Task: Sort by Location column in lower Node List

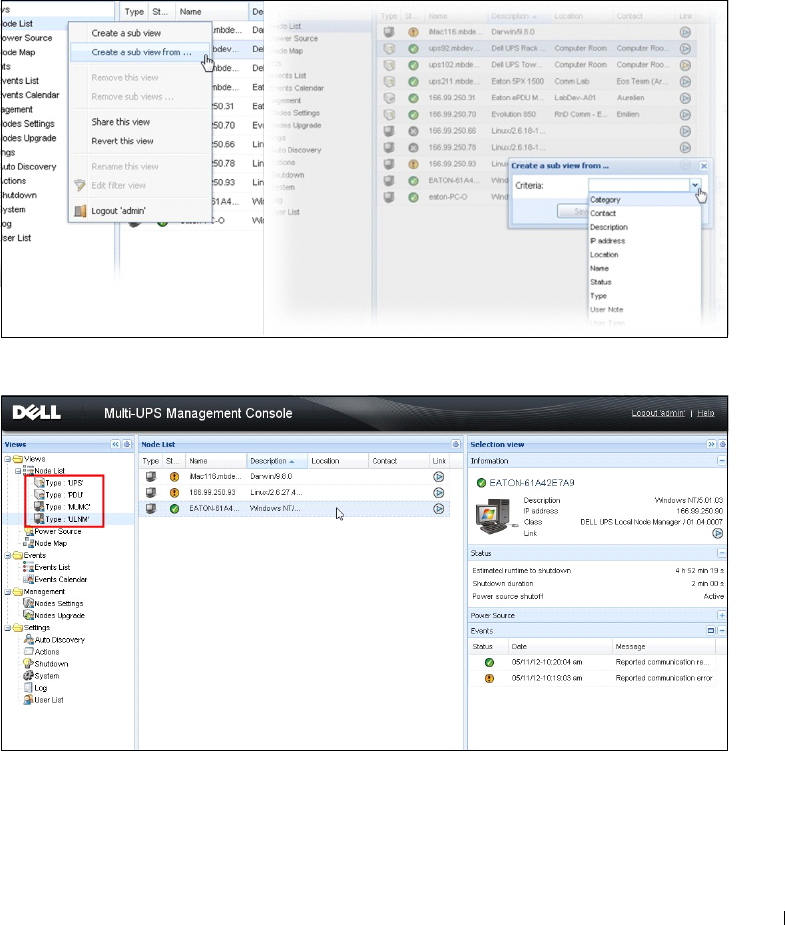Action: (x=338, y=461)
